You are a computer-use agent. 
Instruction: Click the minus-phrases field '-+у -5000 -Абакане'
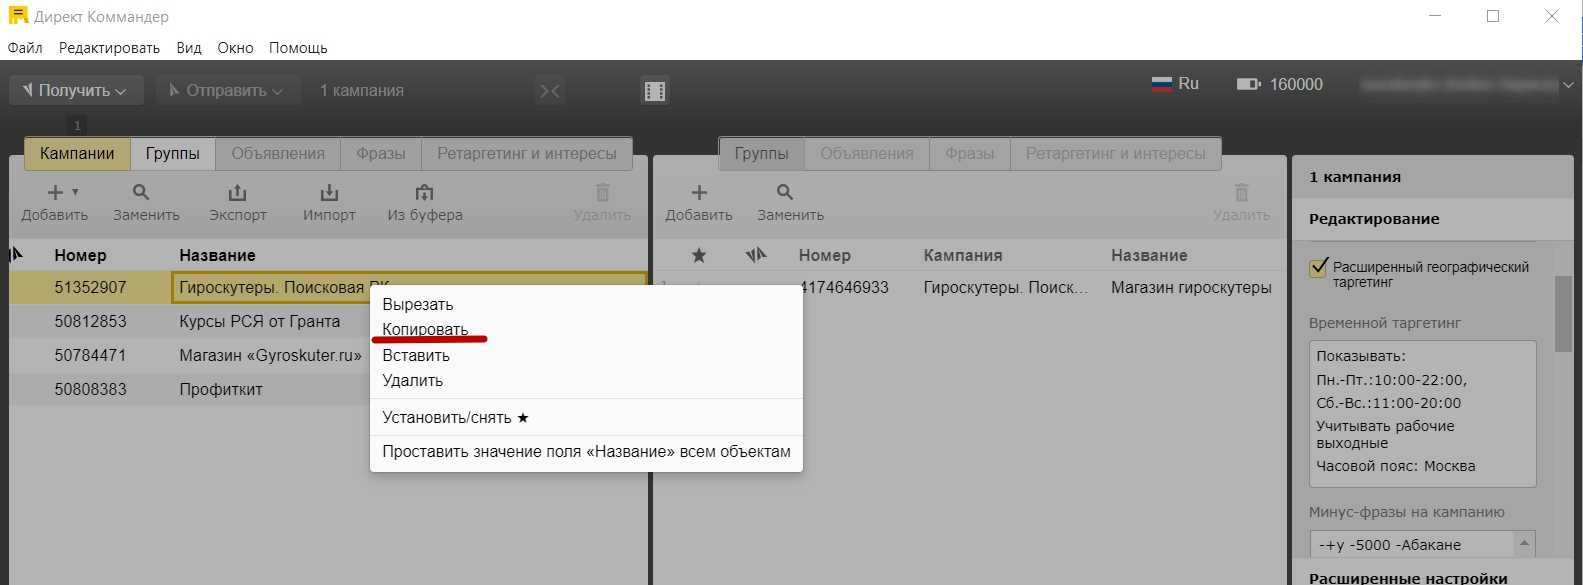point(1410,545)
